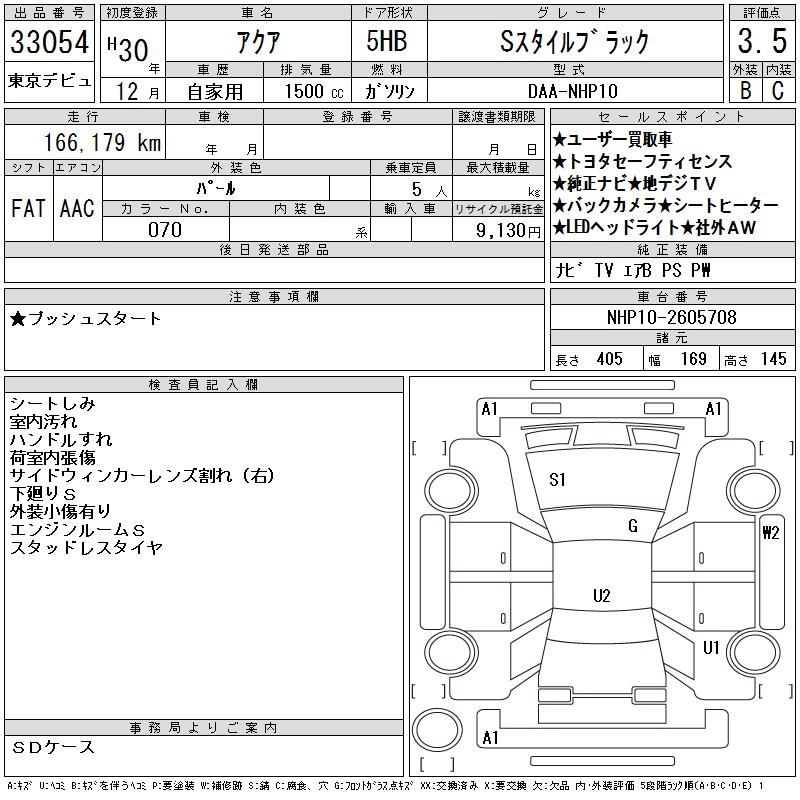The width and height of the screenshot is (800, 800).
Task: Click the color number 070 field
Action: pyautogui.click(x=165, y=230)
